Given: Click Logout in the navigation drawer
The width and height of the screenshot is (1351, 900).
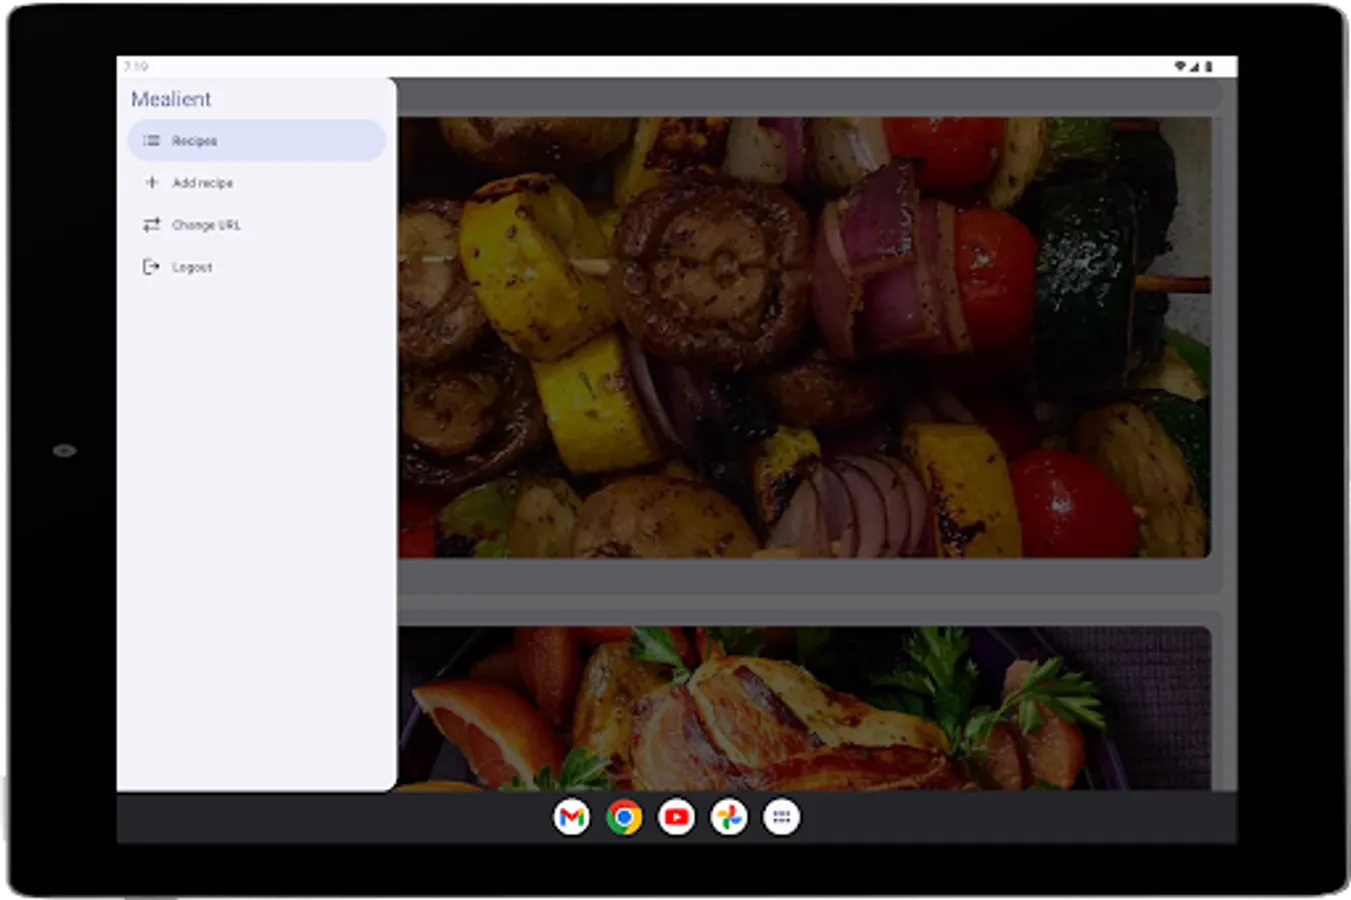Looking at the screenshot, I should coord(256,267).
